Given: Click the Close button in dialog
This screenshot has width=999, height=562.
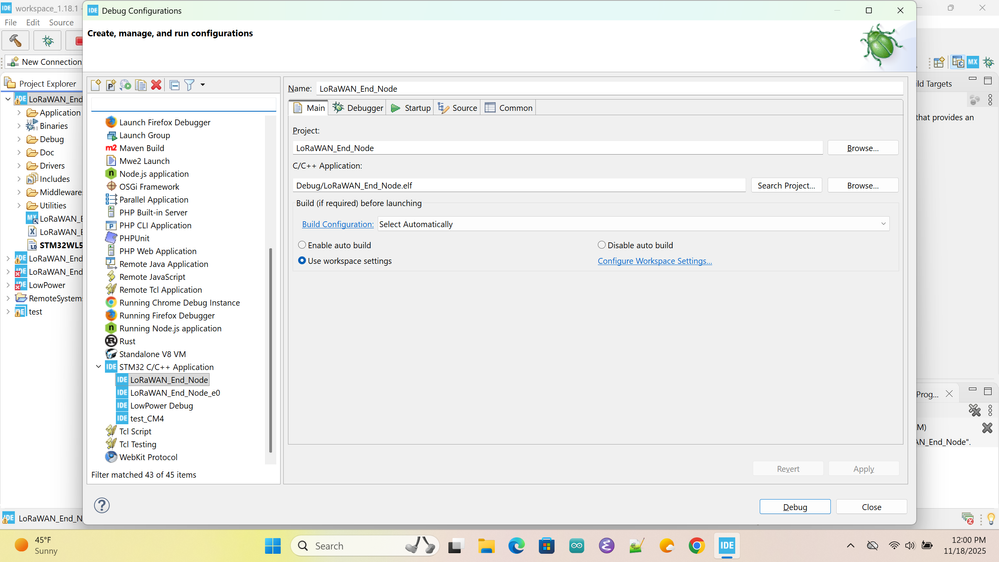Looking at the screenshot, I should coord(871,507).
